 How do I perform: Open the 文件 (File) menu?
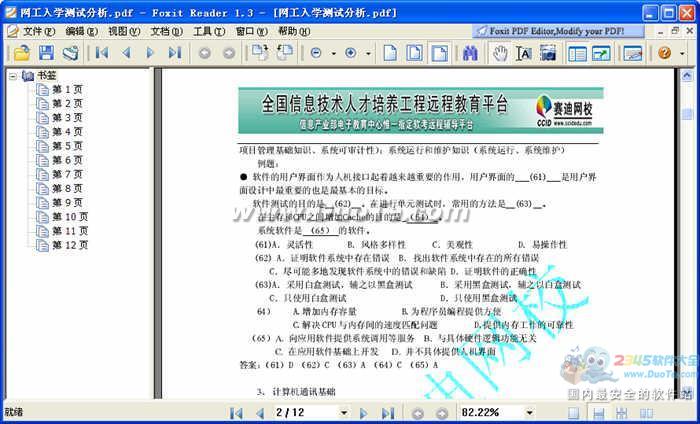coord(37,31)
